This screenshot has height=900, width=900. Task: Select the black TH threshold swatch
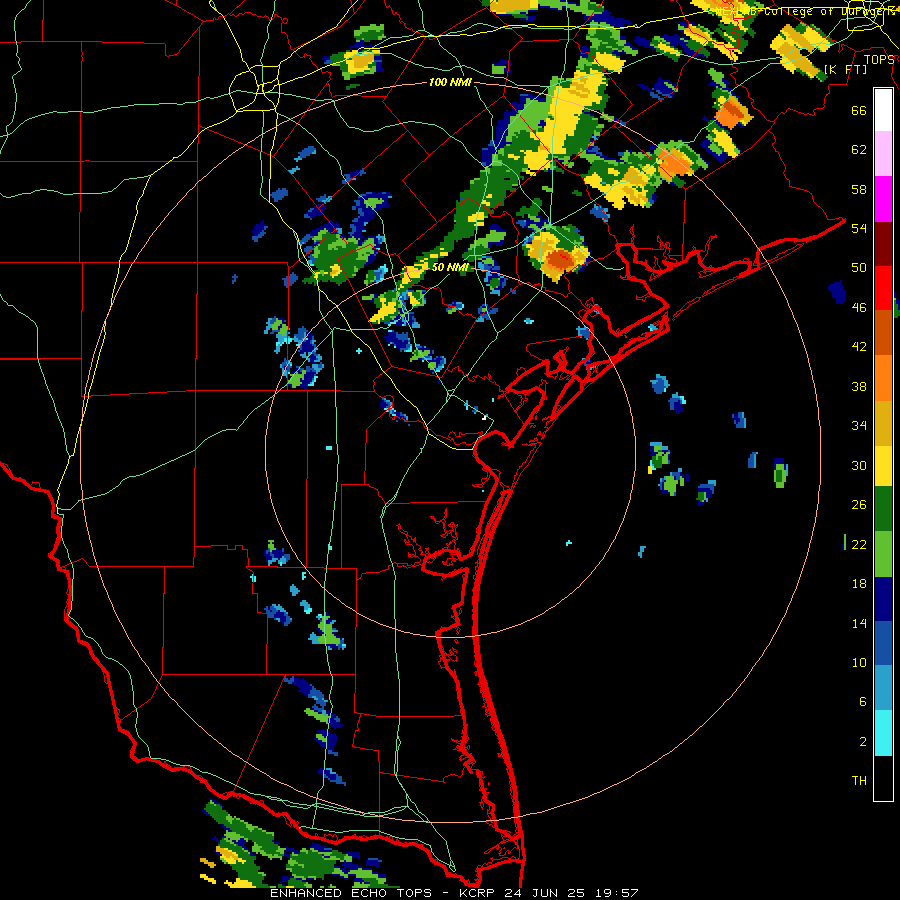coord(883,777)
